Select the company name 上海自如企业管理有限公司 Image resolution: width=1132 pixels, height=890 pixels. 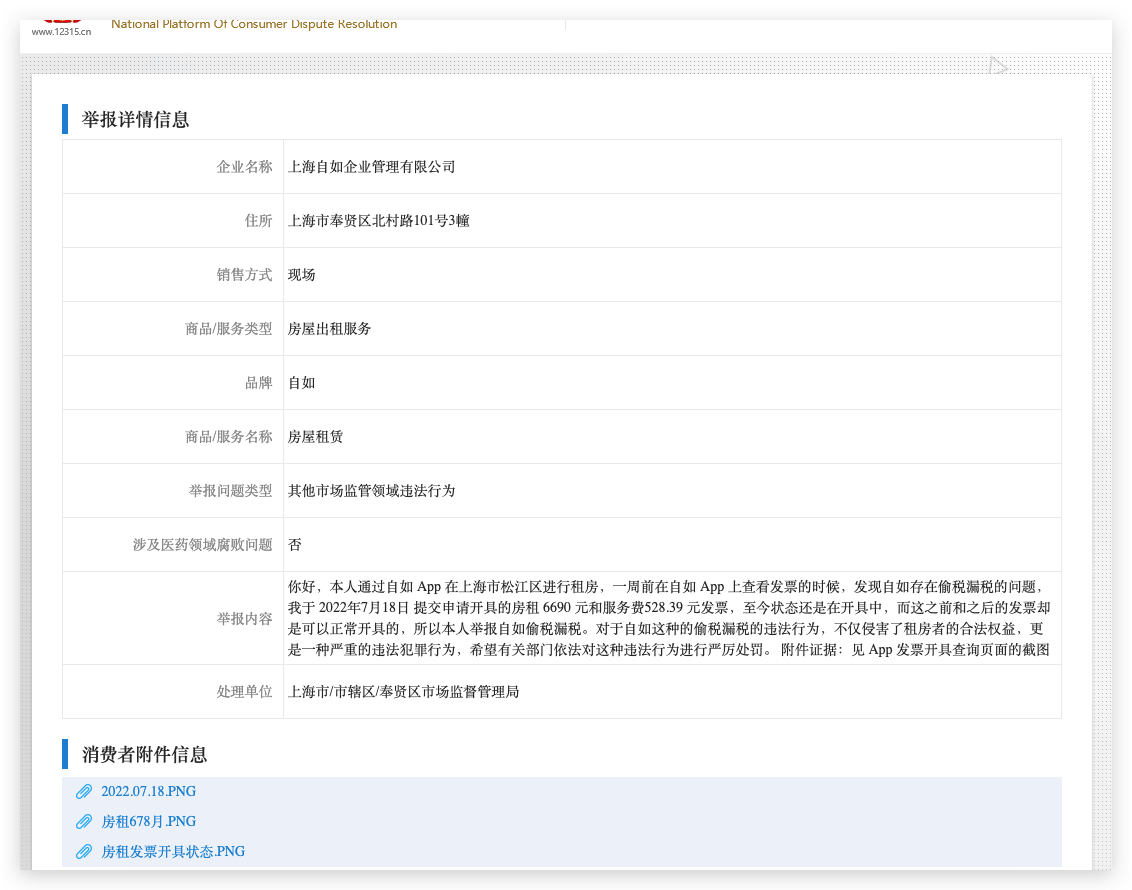point(371,167)
